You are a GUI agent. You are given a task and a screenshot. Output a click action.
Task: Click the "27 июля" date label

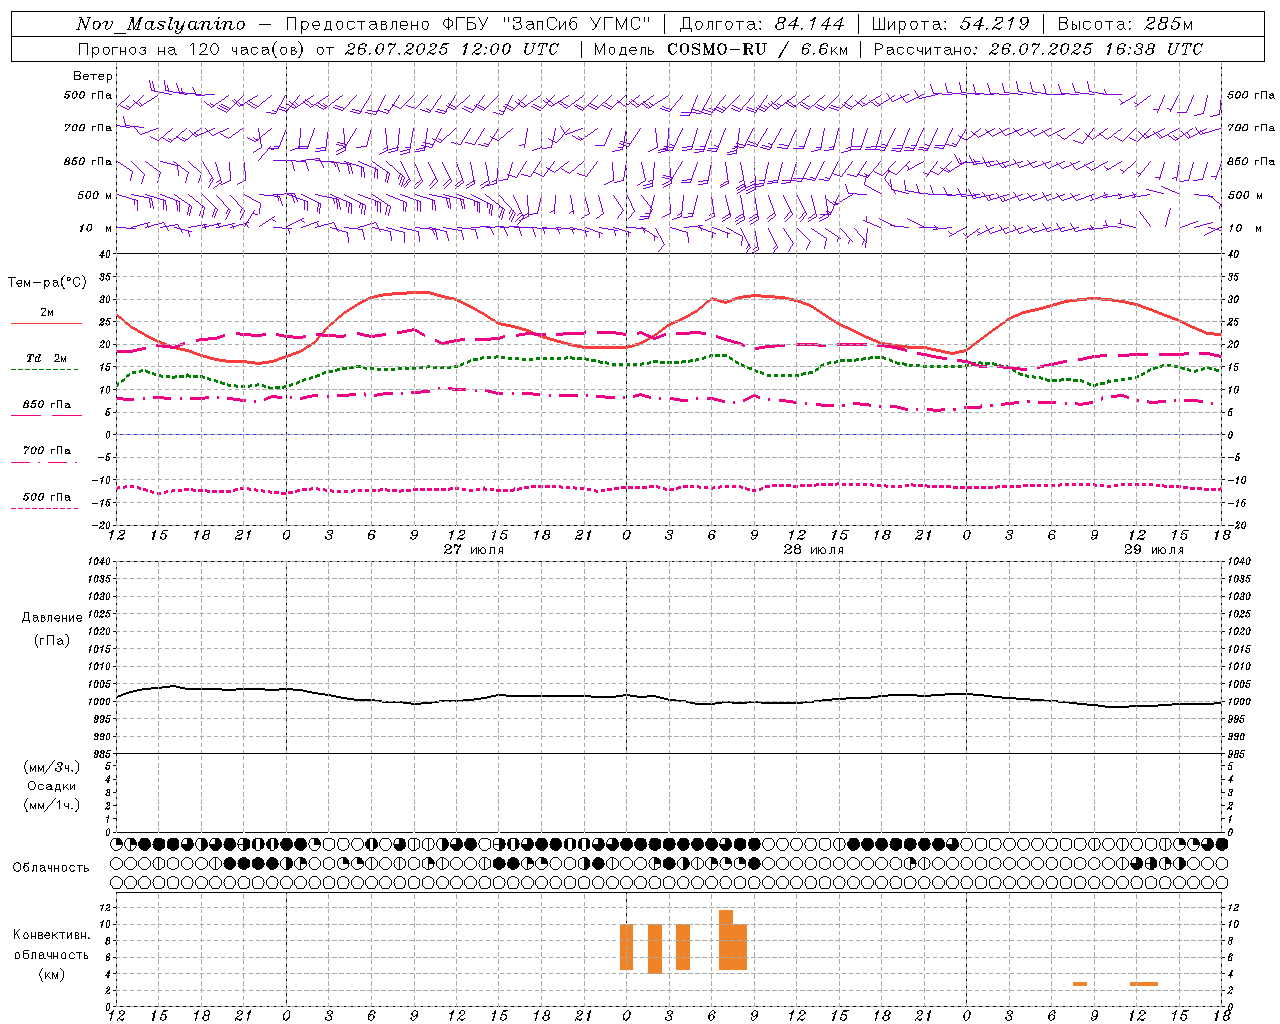pos(474,550)
